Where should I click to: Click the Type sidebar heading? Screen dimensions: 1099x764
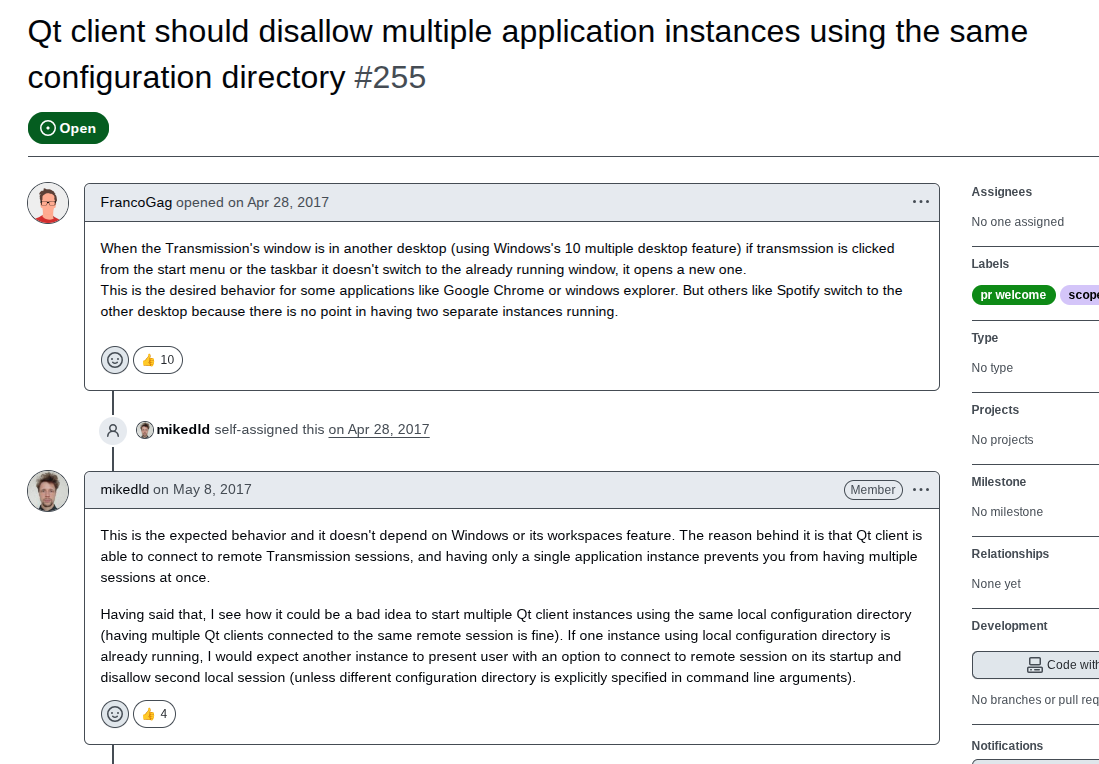click(985, 338)
